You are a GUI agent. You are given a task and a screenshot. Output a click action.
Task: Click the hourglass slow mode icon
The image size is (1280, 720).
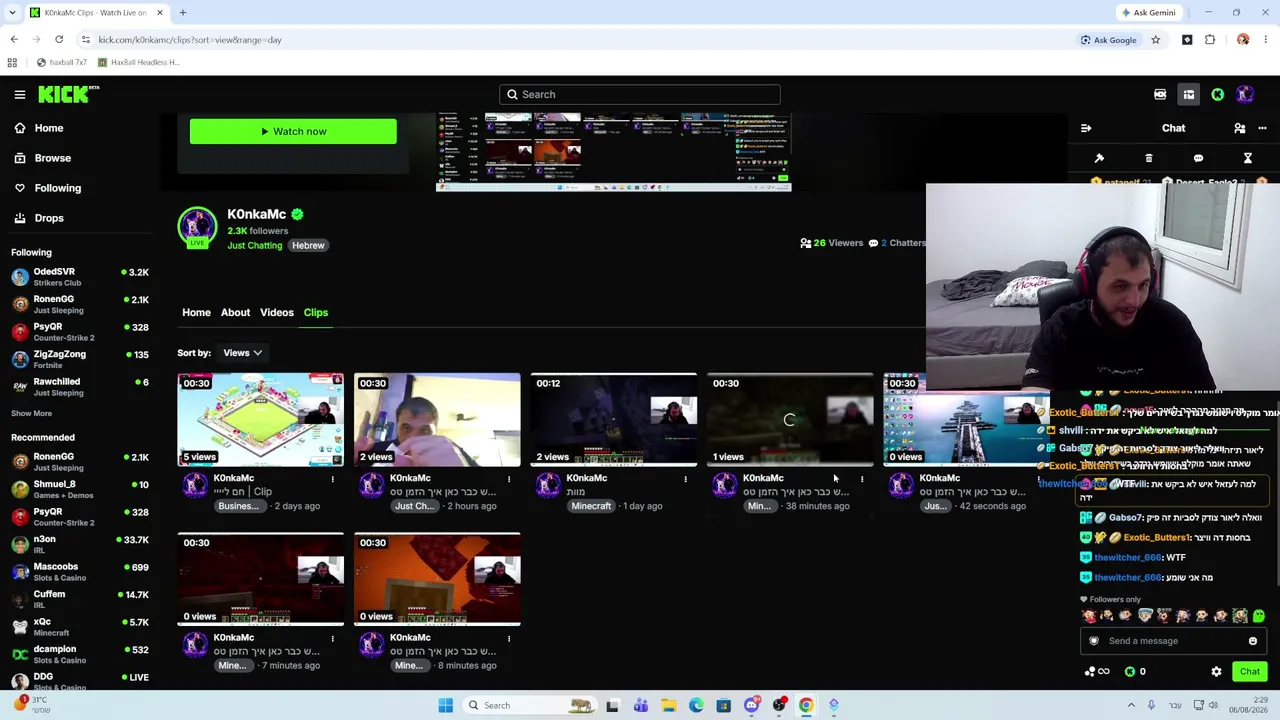pyautogui.click(x=1248, y=158)
